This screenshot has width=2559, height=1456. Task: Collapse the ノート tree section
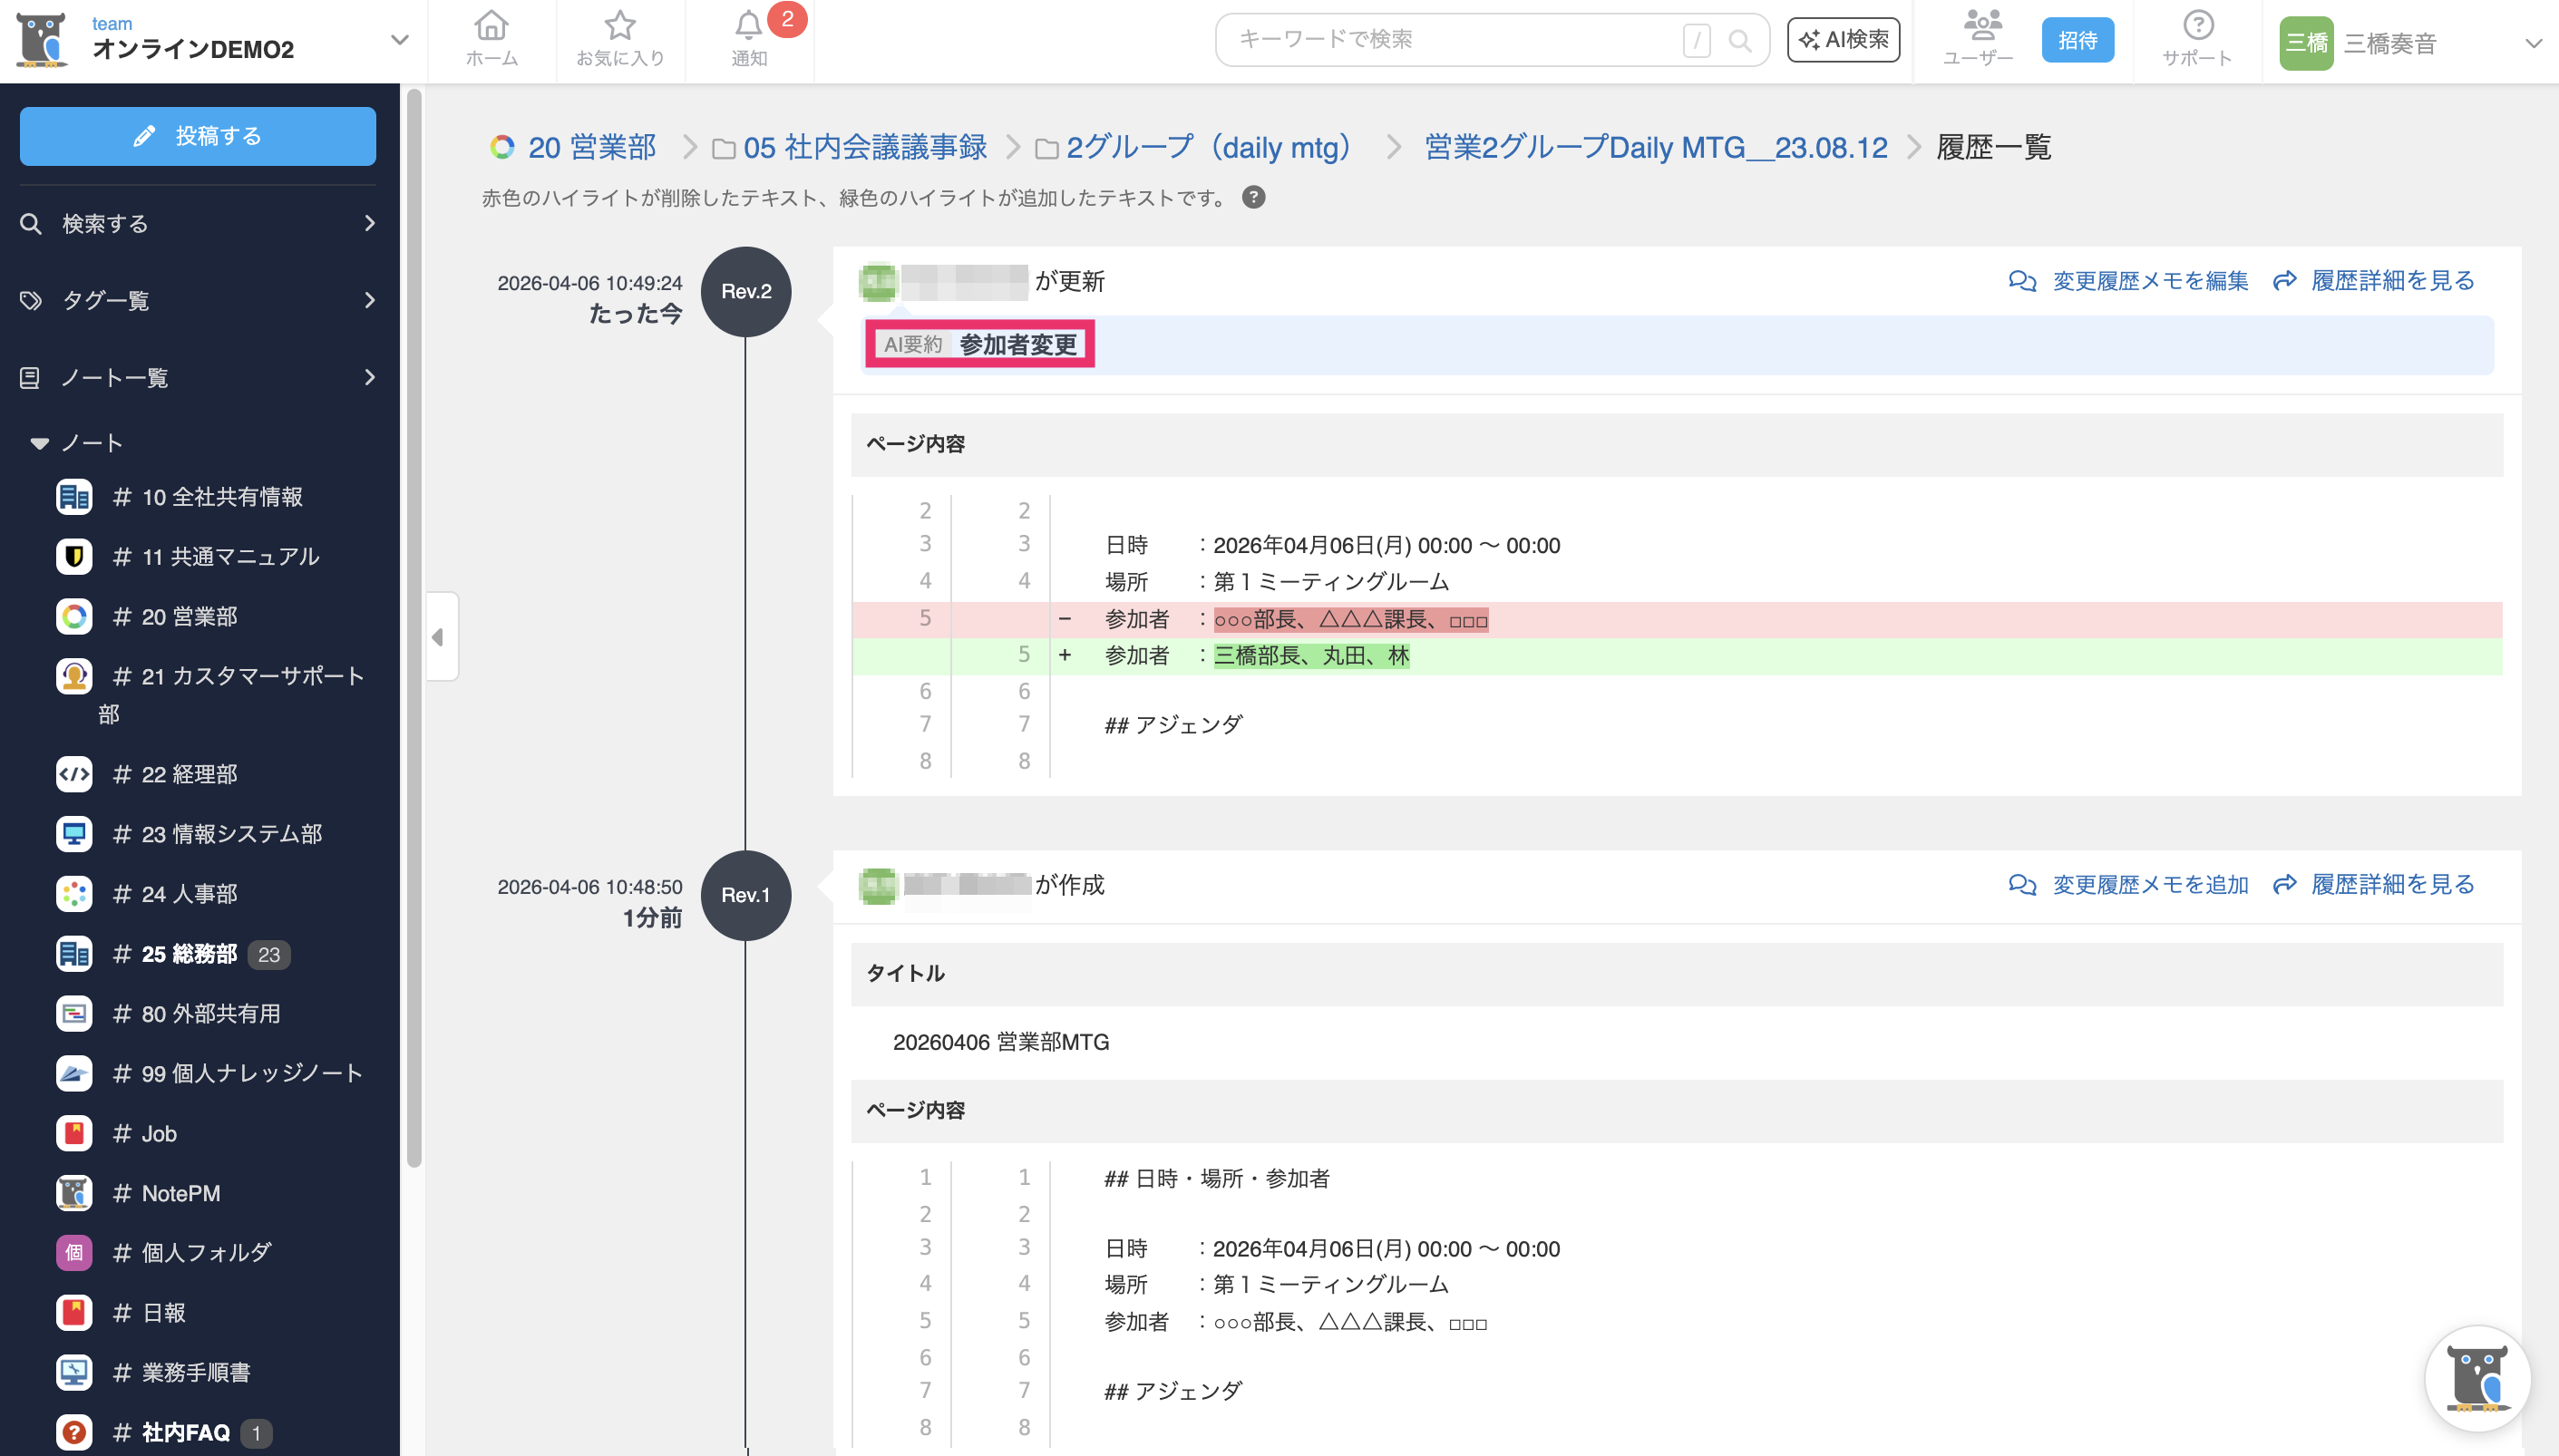(x=40, y=443)
